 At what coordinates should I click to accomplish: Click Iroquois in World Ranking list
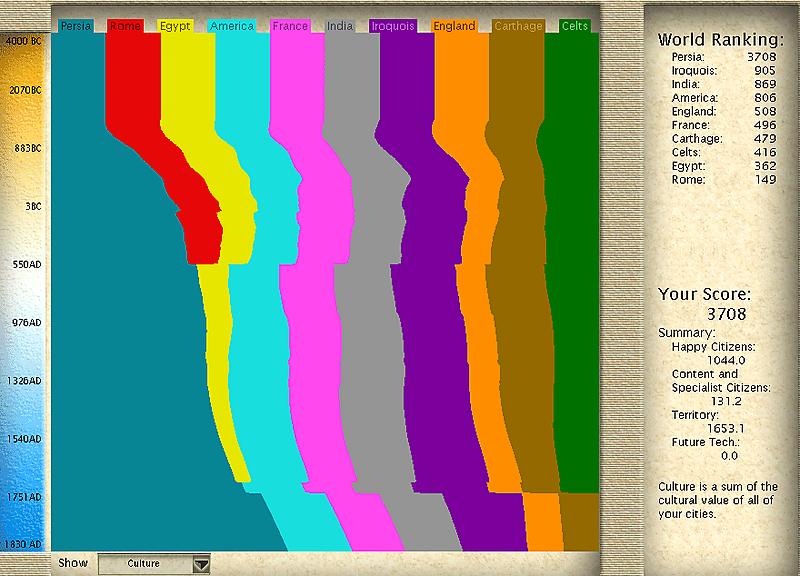(724, 71)
